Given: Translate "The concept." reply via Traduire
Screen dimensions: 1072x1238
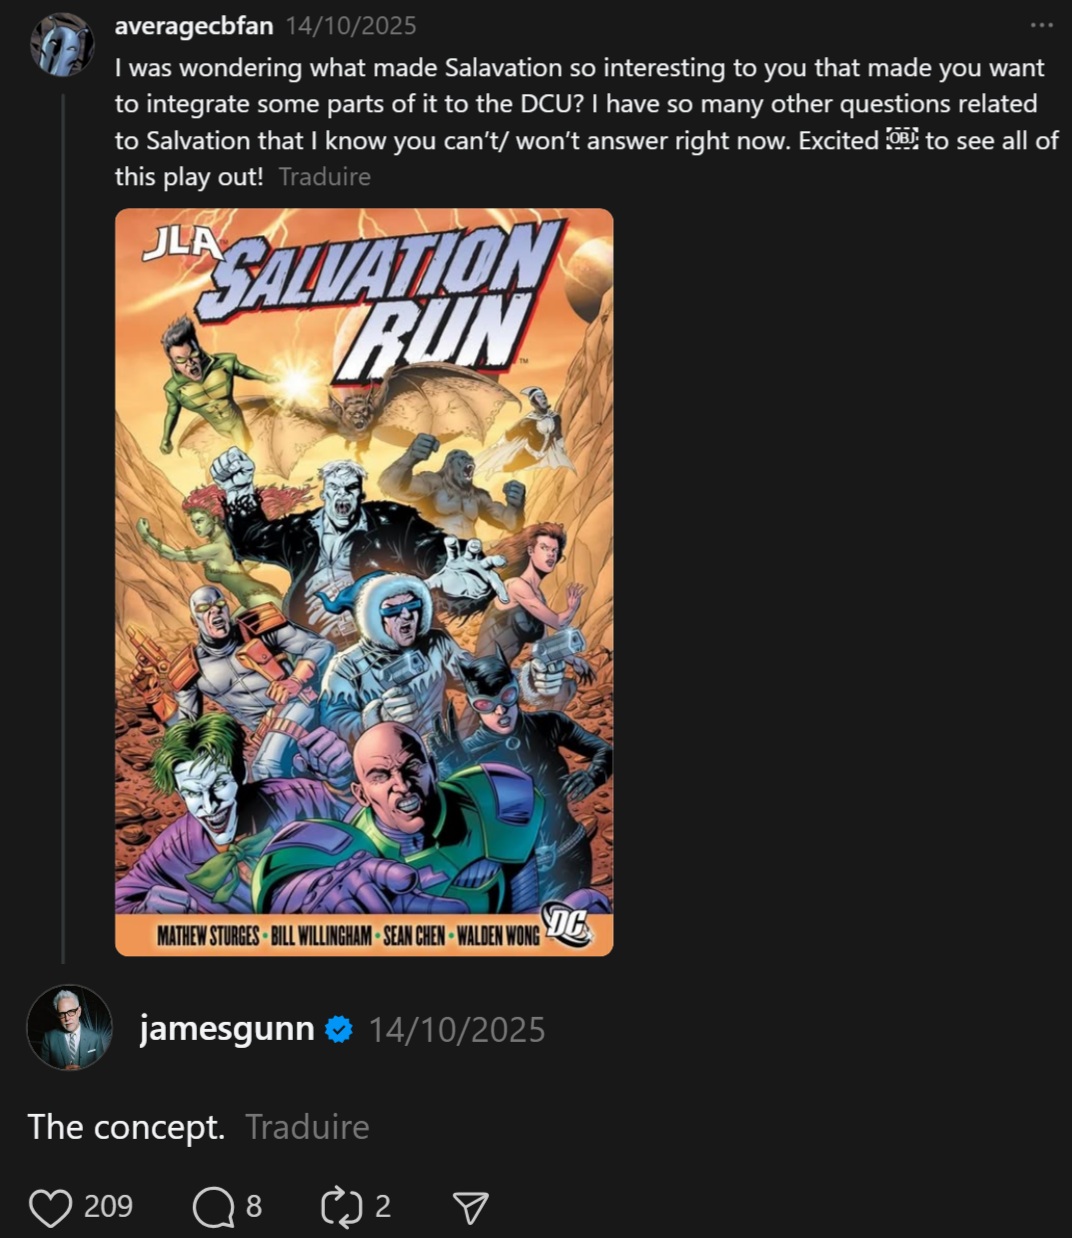Looking at the screenshot, I should (307, 1127).
